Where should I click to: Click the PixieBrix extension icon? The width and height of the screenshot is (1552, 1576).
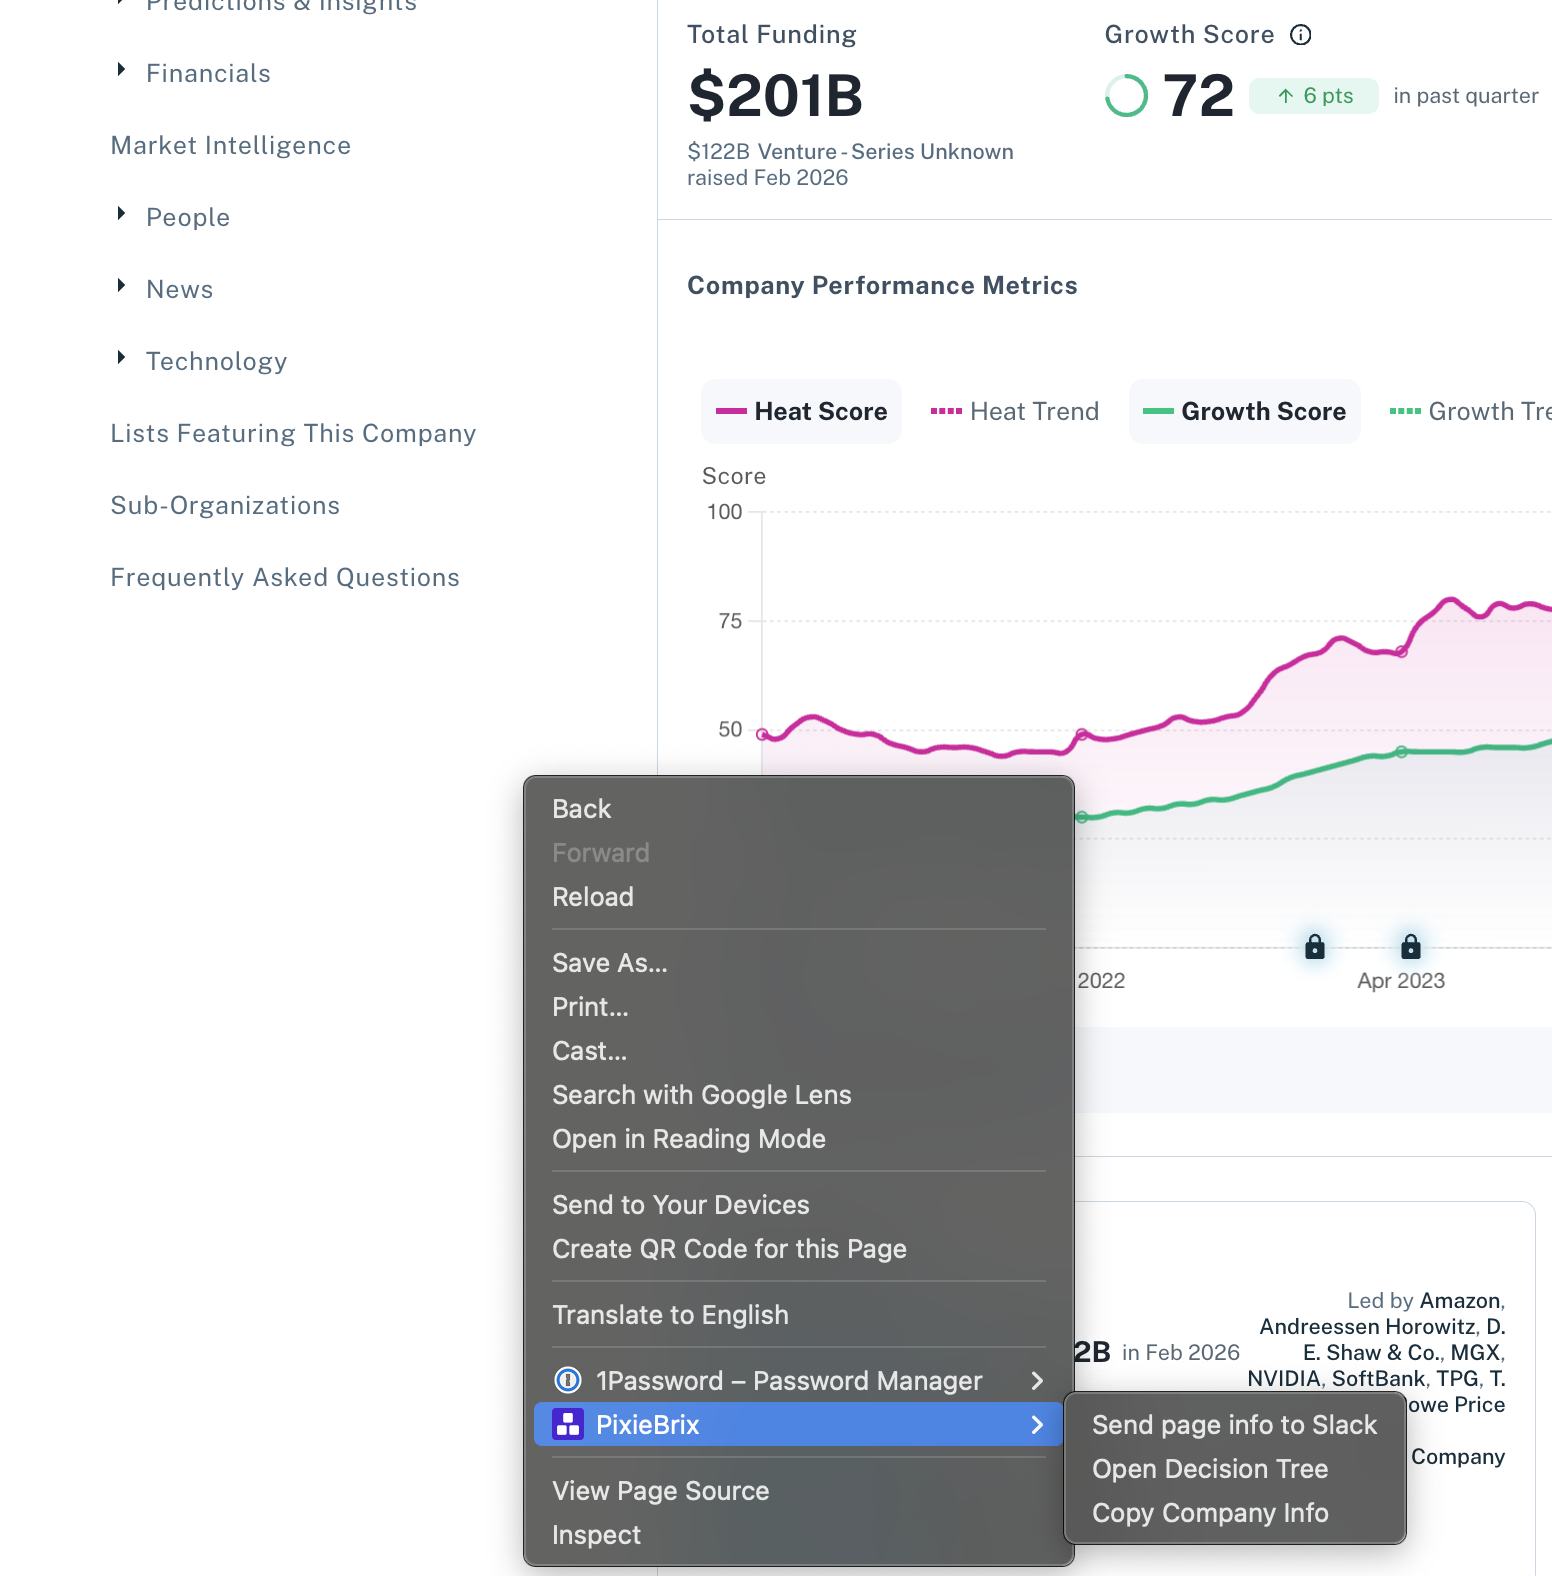(568, 1424)
